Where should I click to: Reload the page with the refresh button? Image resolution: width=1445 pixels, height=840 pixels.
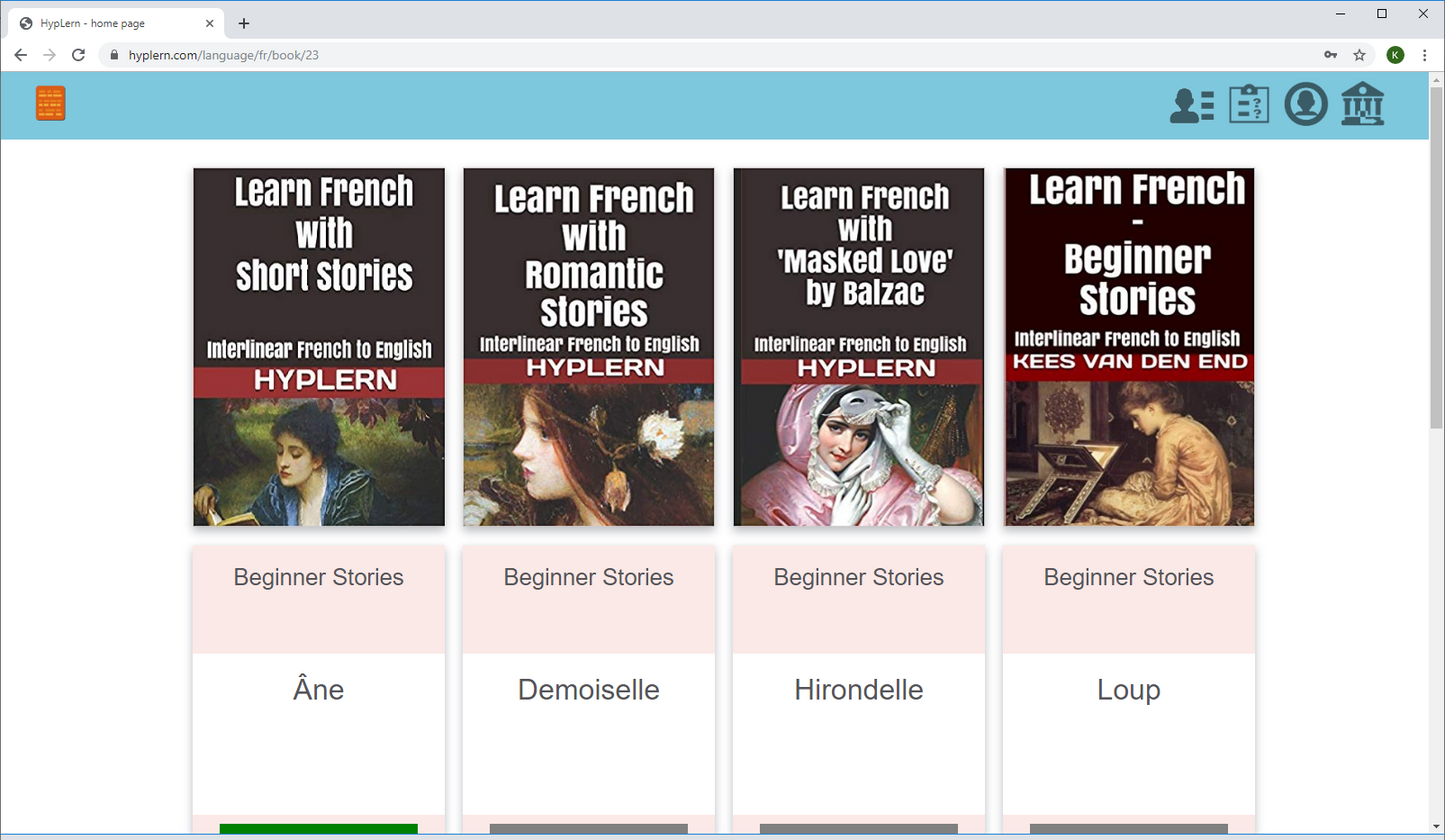78,55
